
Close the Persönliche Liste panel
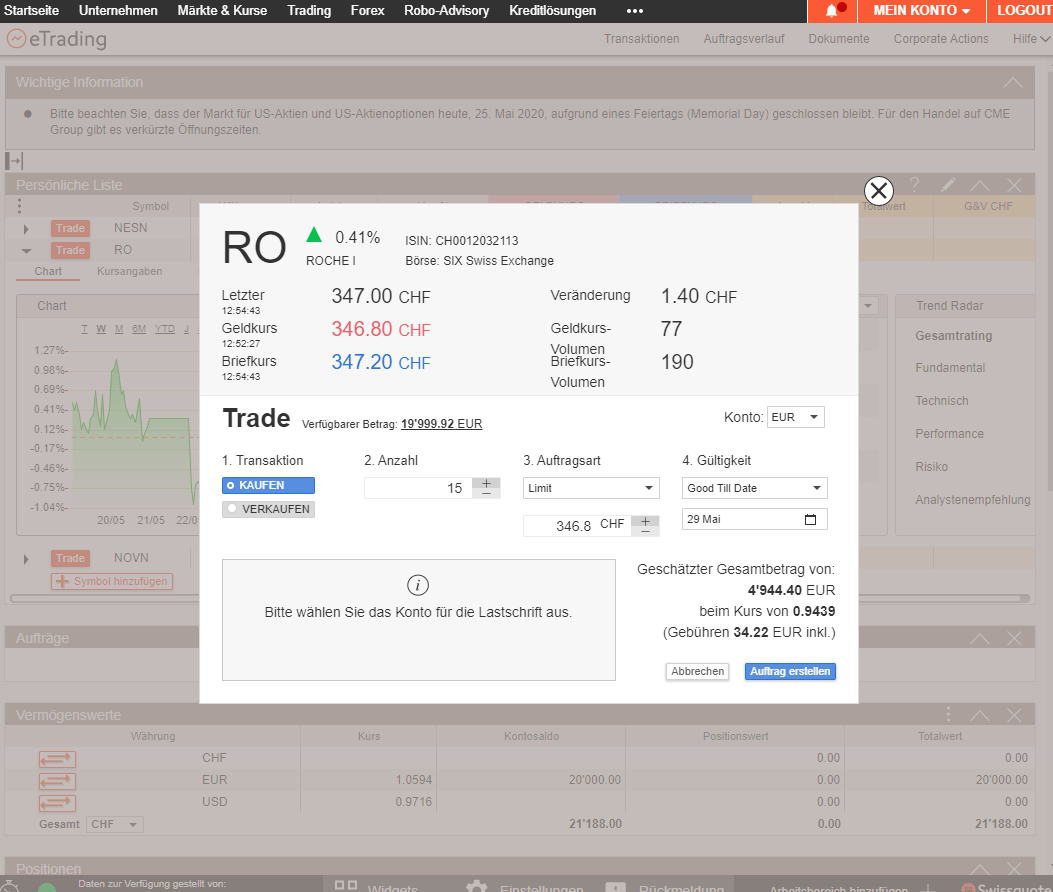(1014, 185)
